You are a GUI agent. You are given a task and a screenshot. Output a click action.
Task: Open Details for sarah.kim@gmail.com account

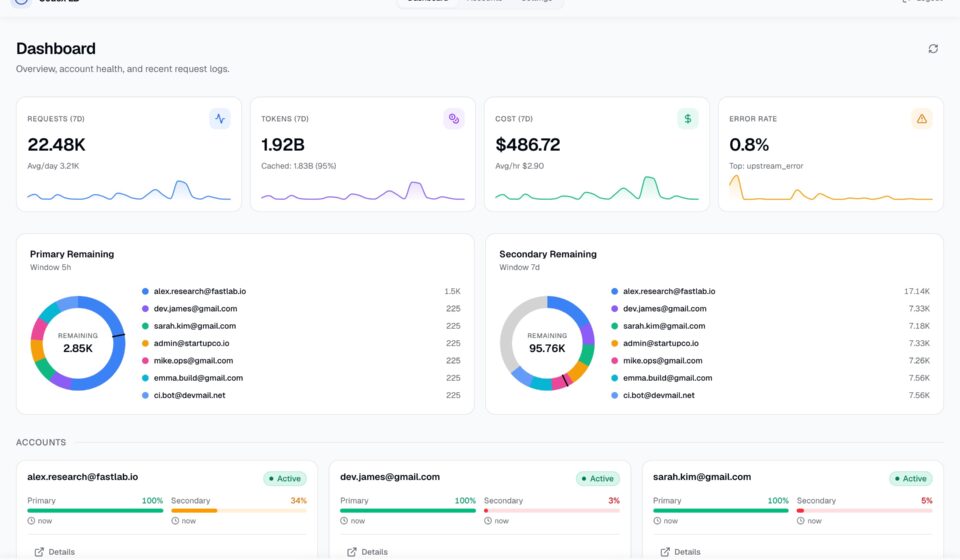point(680,552)
